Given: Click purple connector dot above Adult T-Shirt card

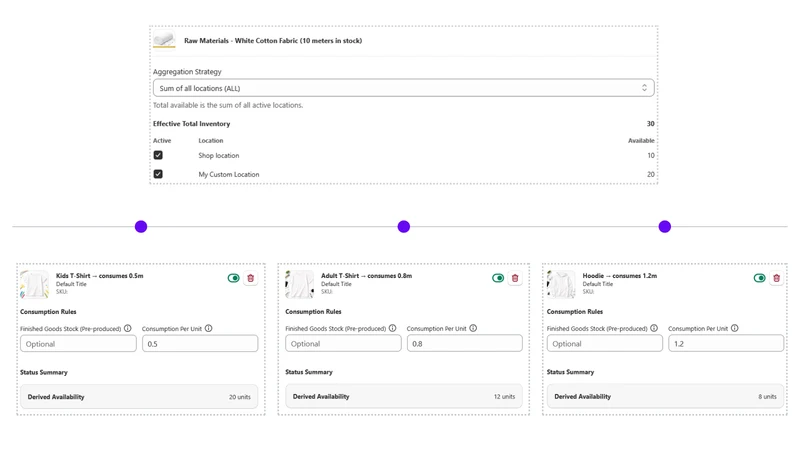Looking at the screenshot, I should click(x=404, y=227).
